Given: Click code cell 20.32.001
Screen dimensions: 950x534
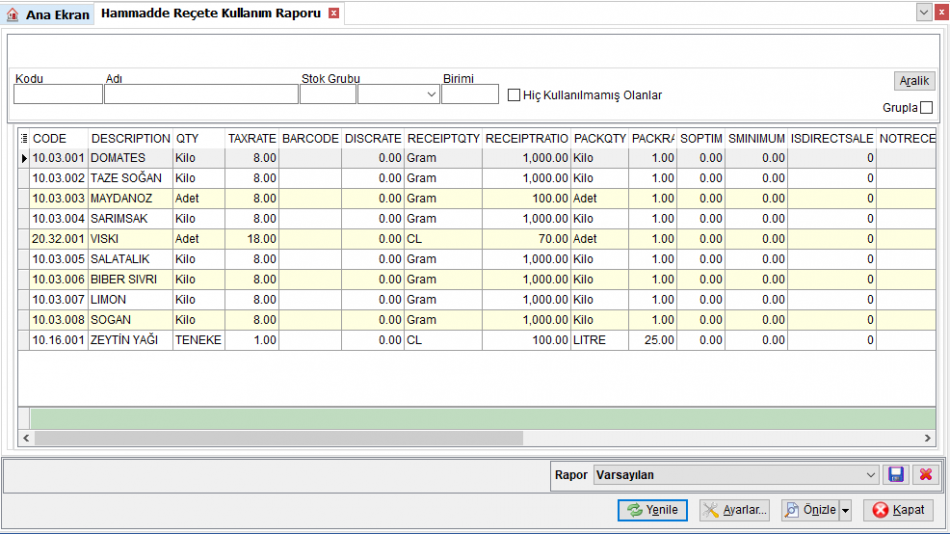Looking at the screenshot, I should pyautogui.click(x=59, y=239).
